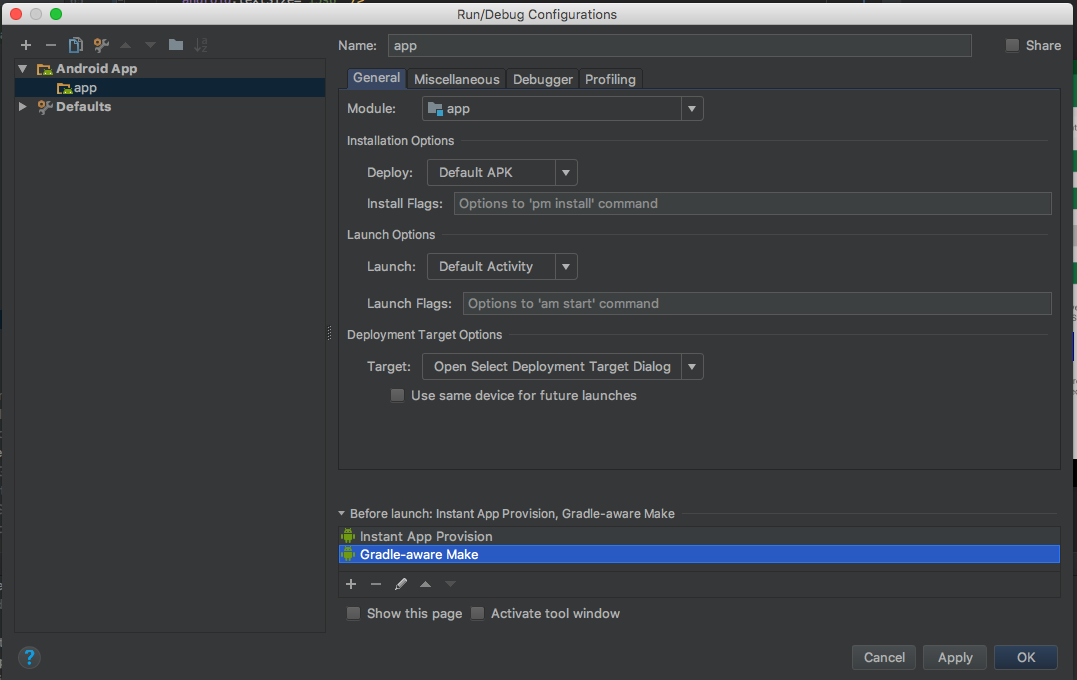Image resolution: width=1077 pixels, height=680 pixels.
Task: Click the edit before-launch task pencil icon
Action: click(x=401, y=584)
